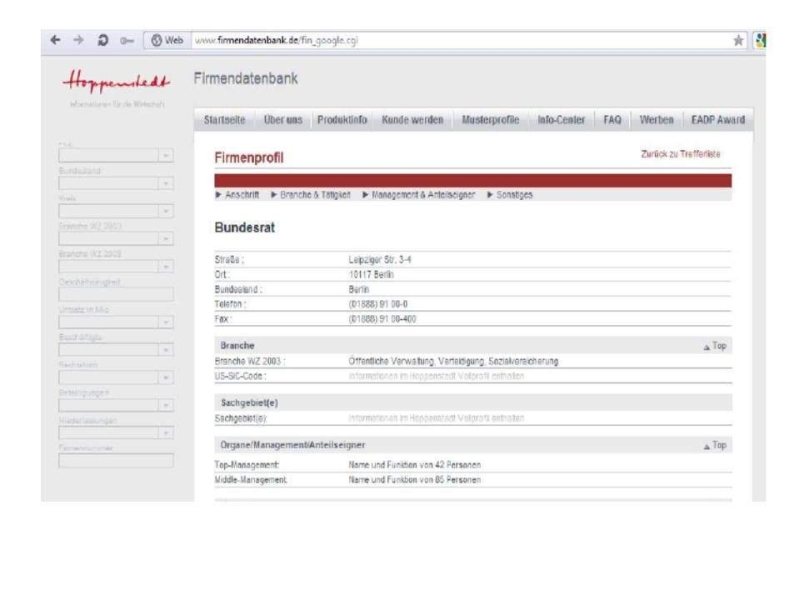This screenshot has width=800, height=600.
Task: Click the Top arrow in the Organe/Management/Anteilseigner header
Action: tap(713, 445)
